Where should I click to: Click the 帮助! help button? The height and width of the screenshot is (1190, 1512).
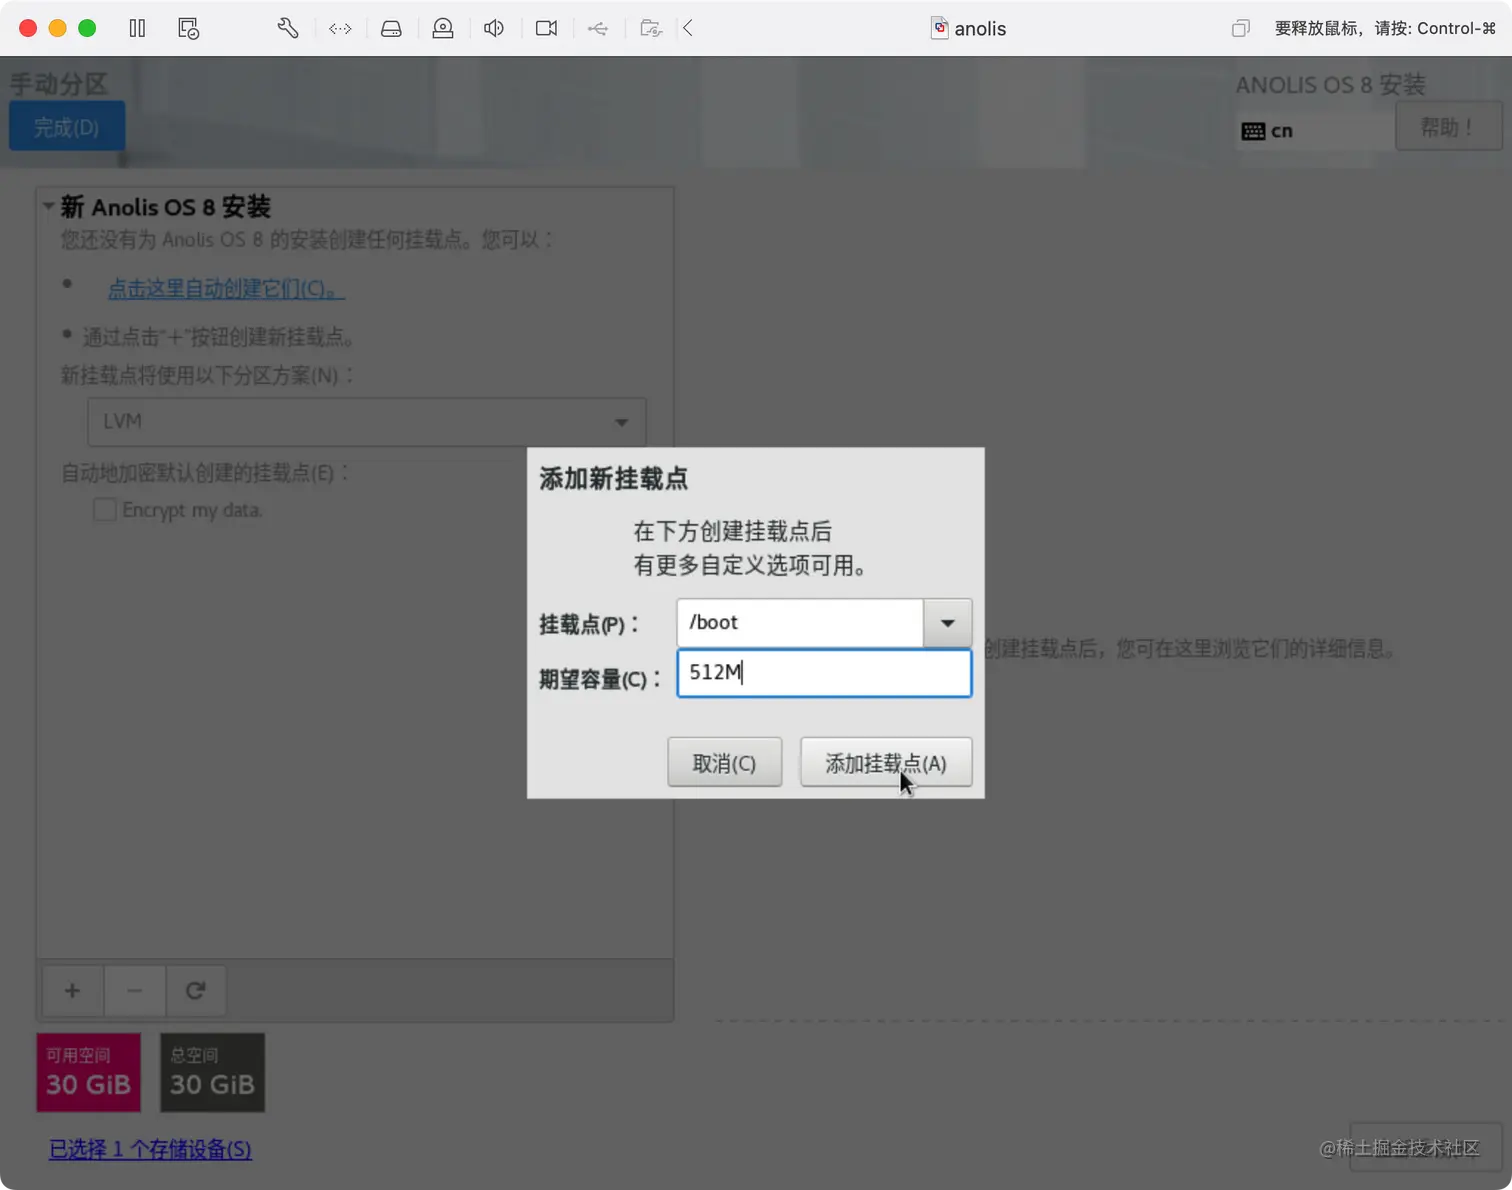1448,127
